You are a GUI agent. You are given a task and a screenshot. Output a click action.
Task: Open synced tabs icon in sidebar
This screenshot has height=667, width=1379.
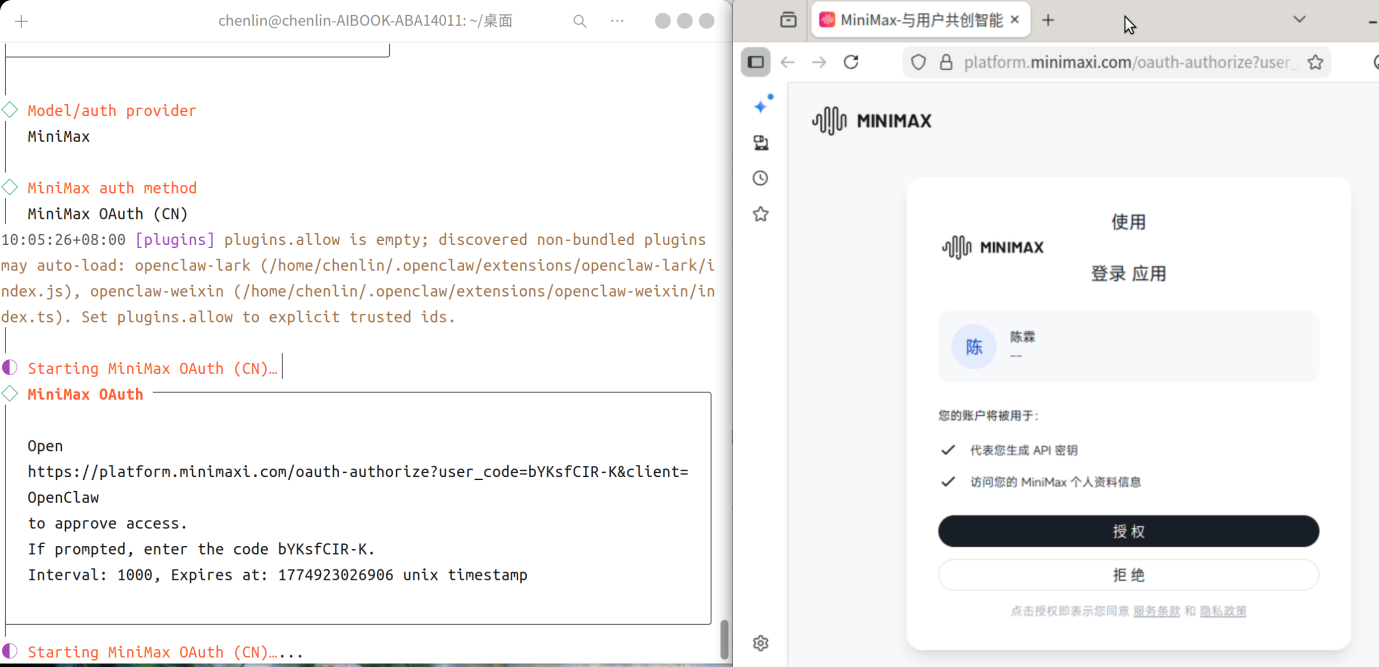[761, 142]
